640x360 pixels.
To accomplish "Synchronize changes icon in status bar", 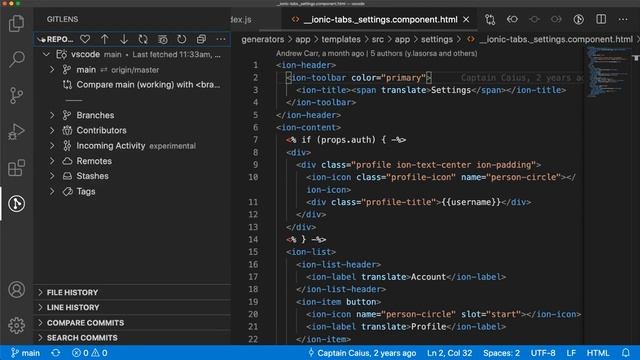I will pos(56,353).
